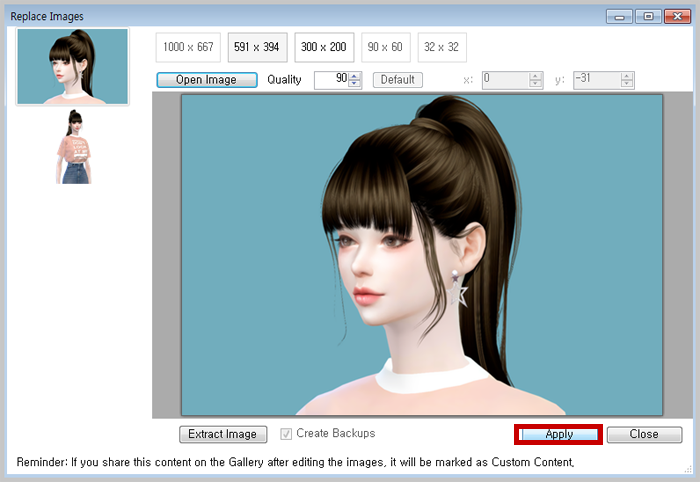Select the full-body sim thumbnail
700x482 pixels.
point(74,147)
